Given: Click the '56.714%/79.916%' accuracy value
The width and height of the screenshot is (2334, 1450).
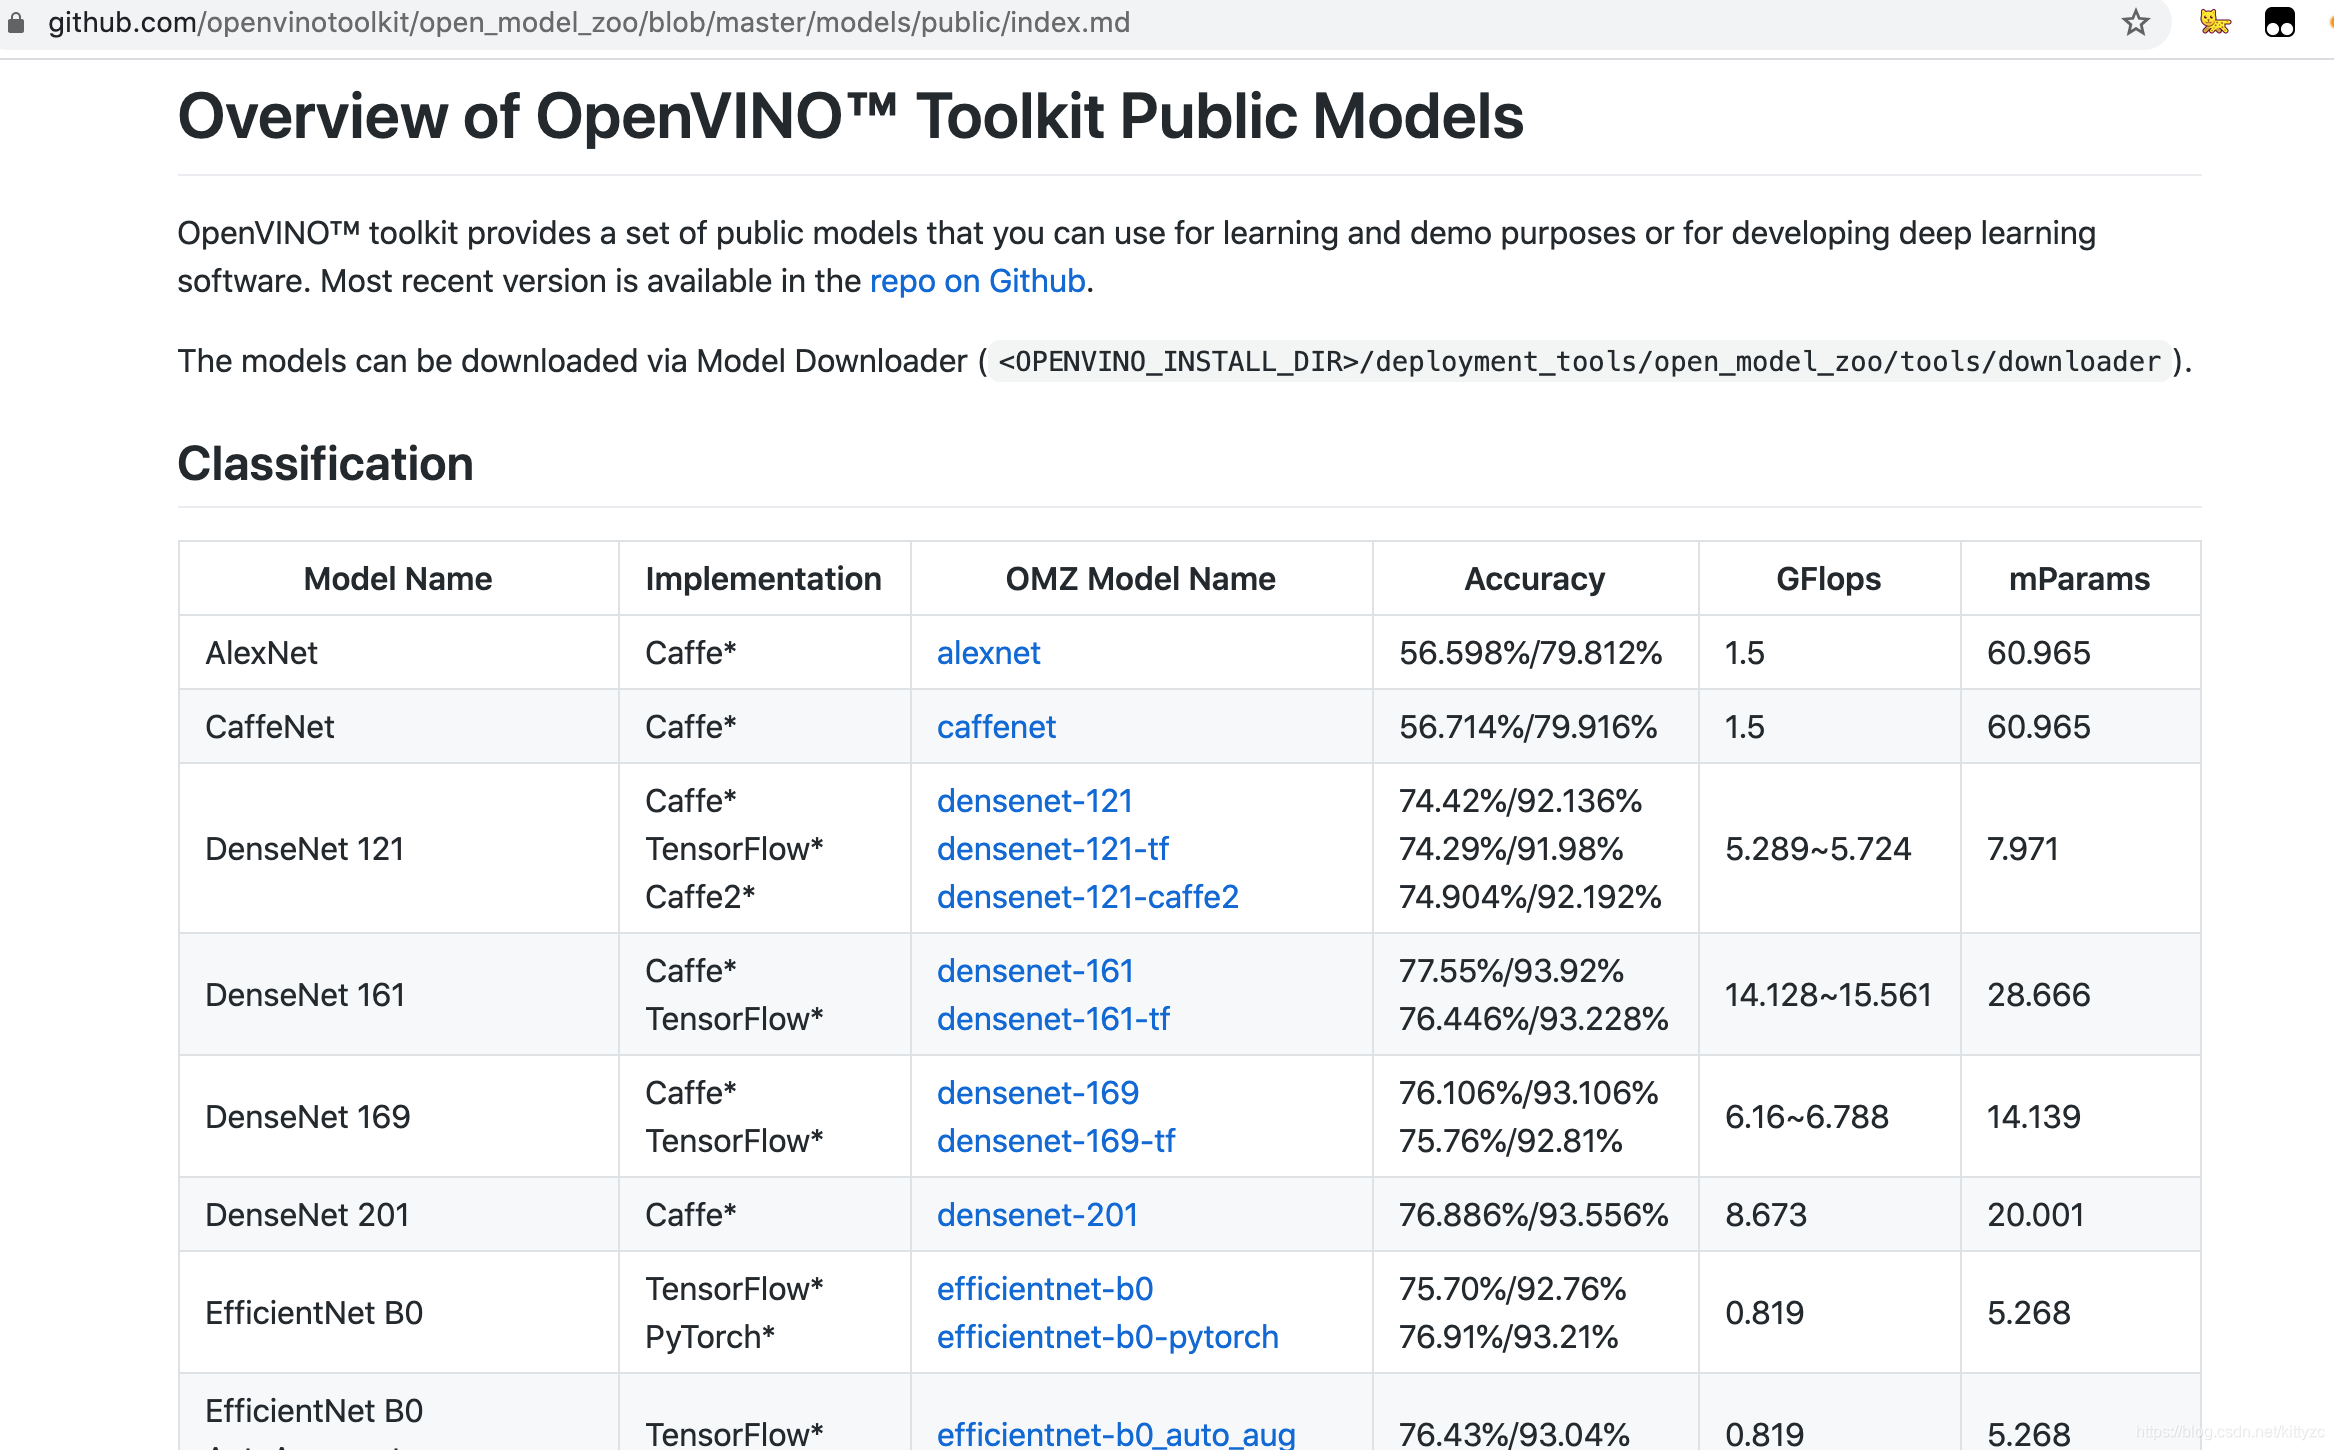Looking at the screenshot, I should coord(1528,727).
